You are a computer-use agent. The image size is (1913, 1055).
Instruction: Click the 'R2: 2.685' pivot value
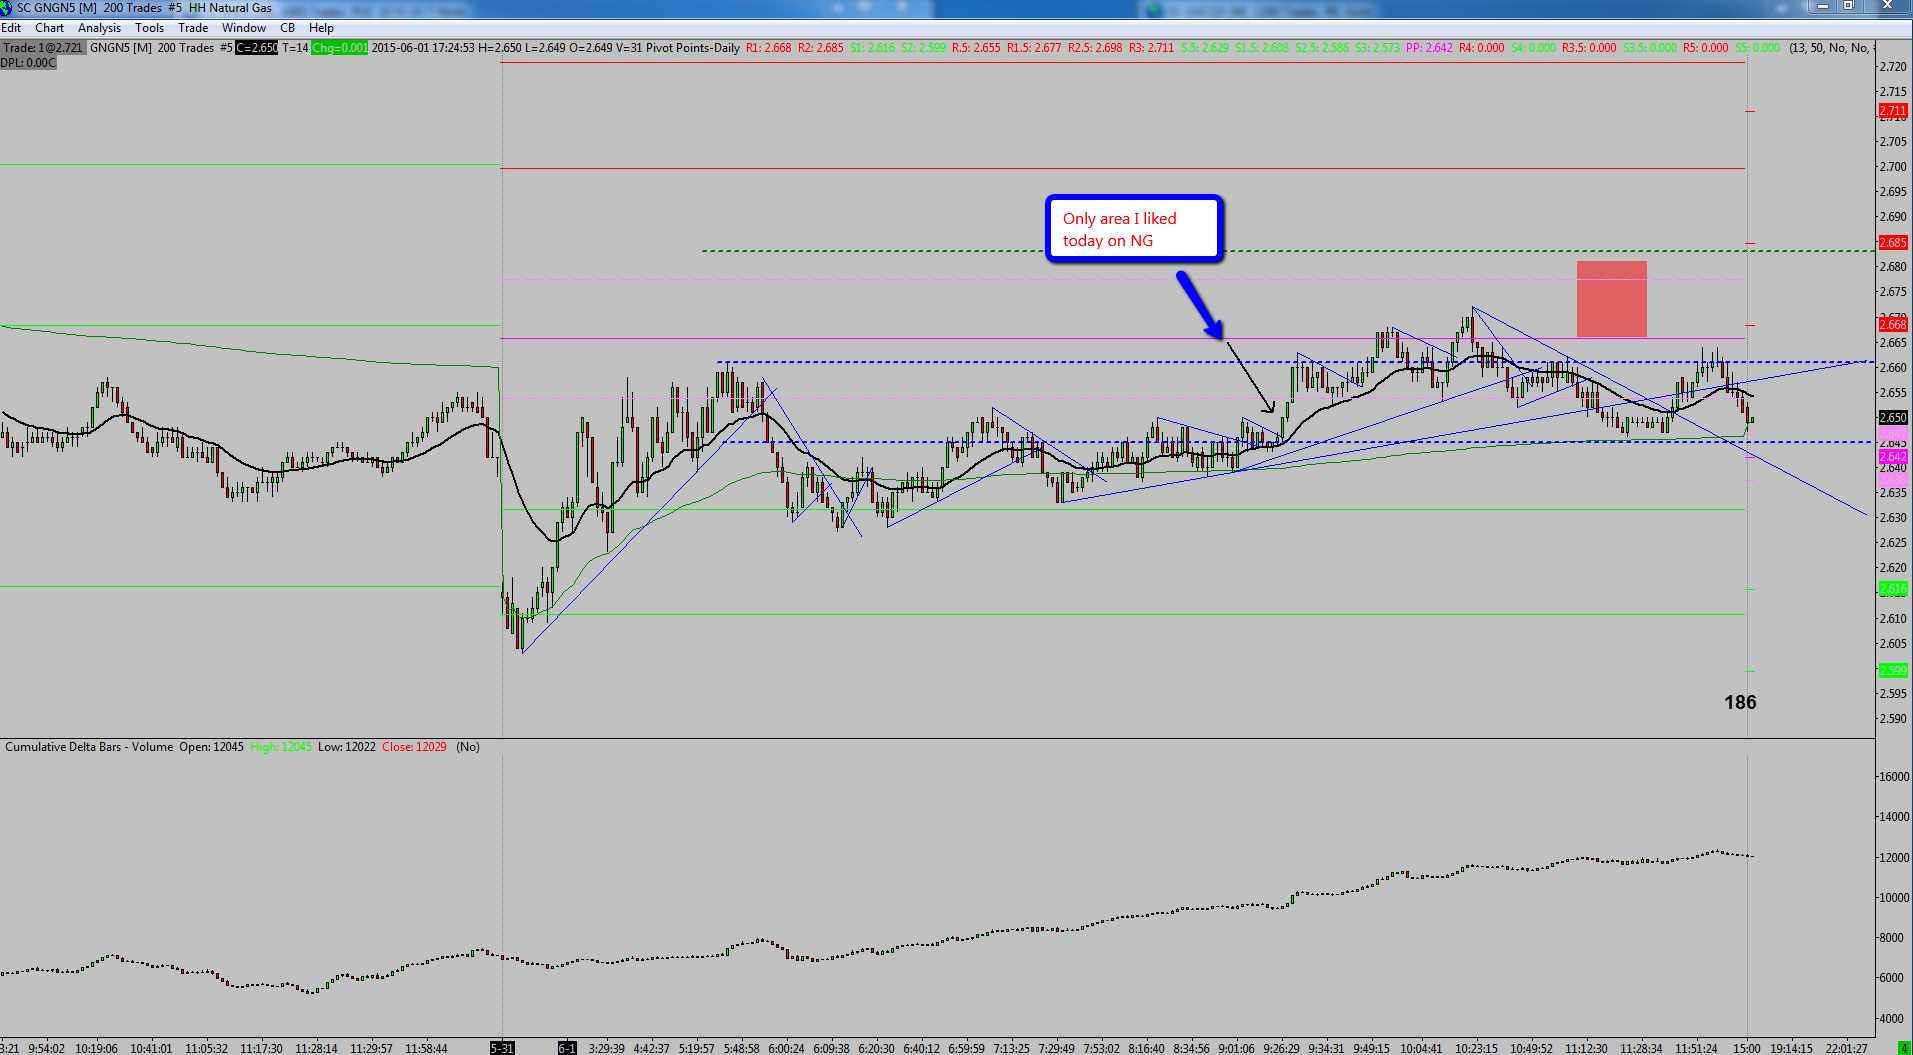(820, 48)
